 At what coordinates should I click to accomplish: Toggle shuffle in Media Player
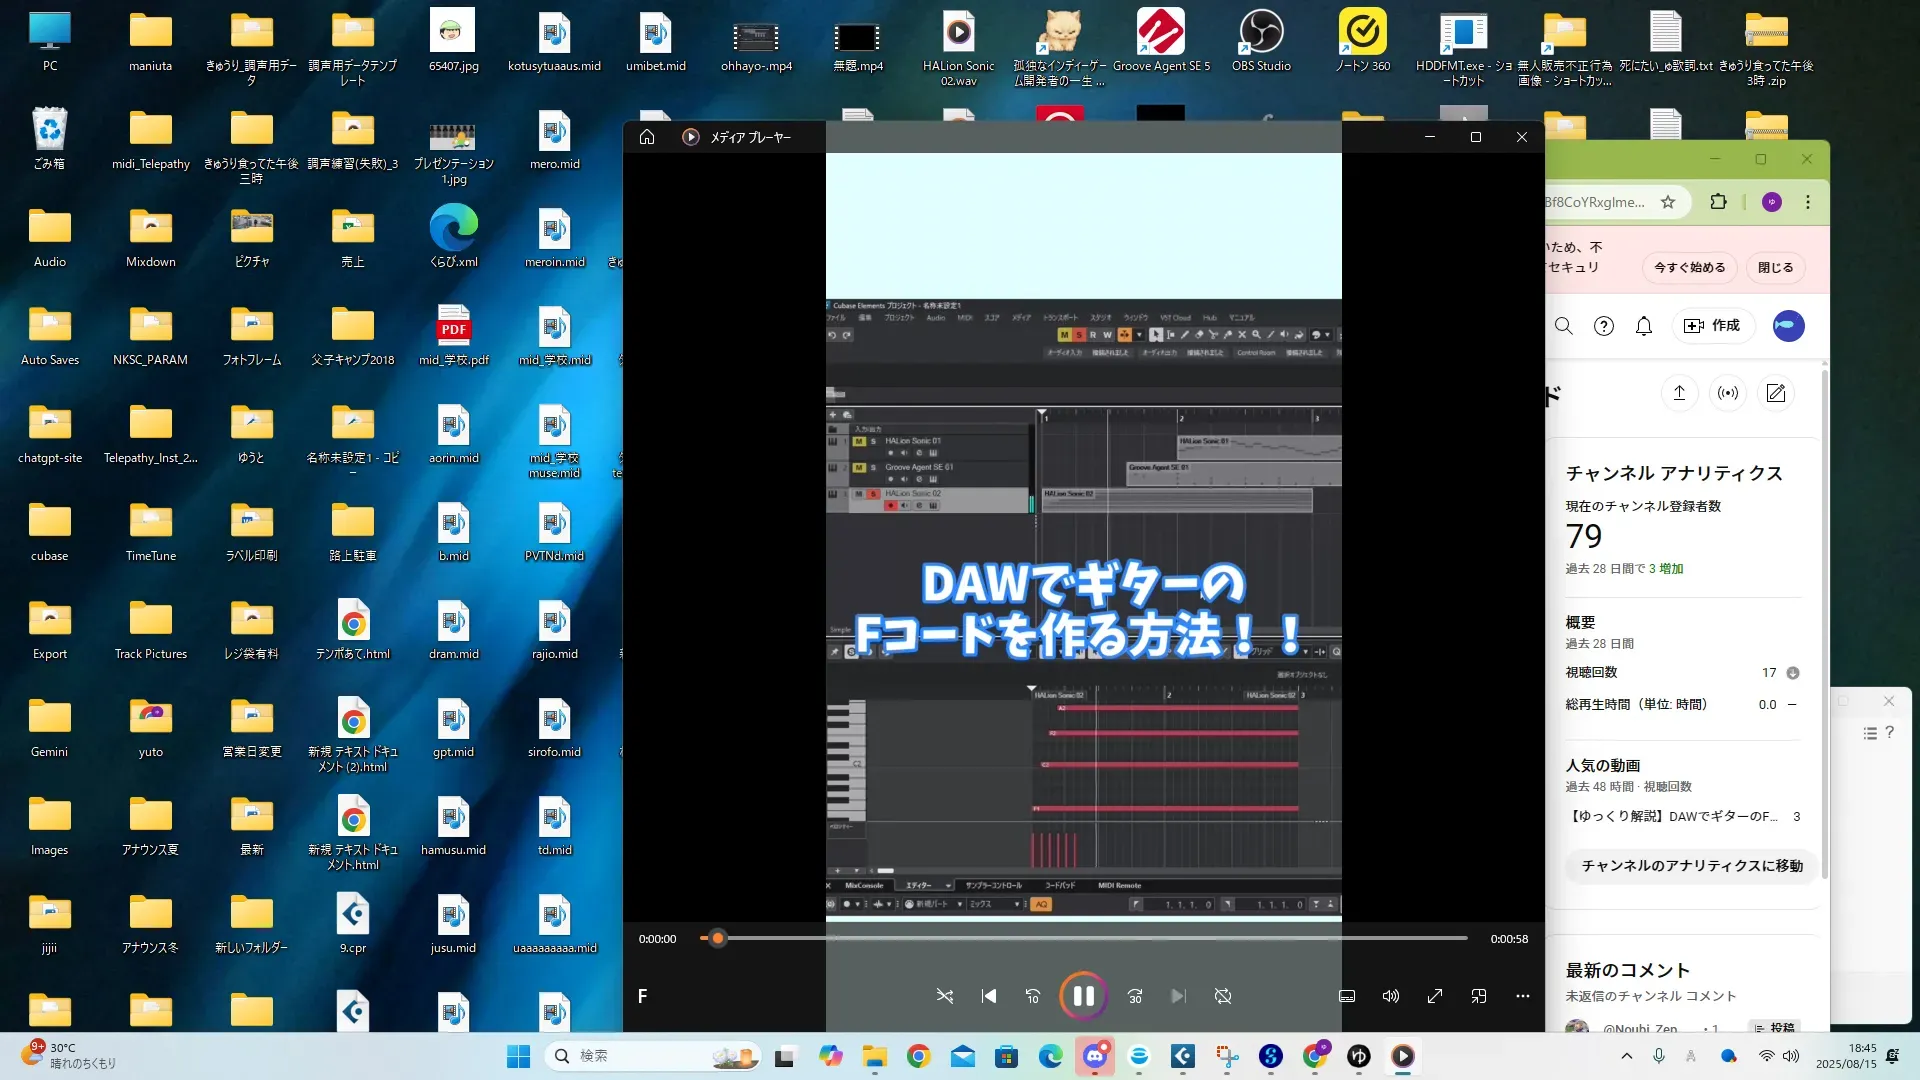(944, 996)
